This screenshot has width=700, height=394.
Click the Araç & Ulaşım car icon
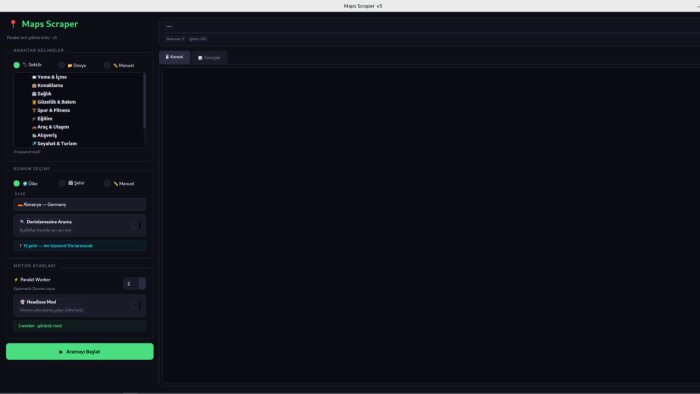tap(34, 127)
